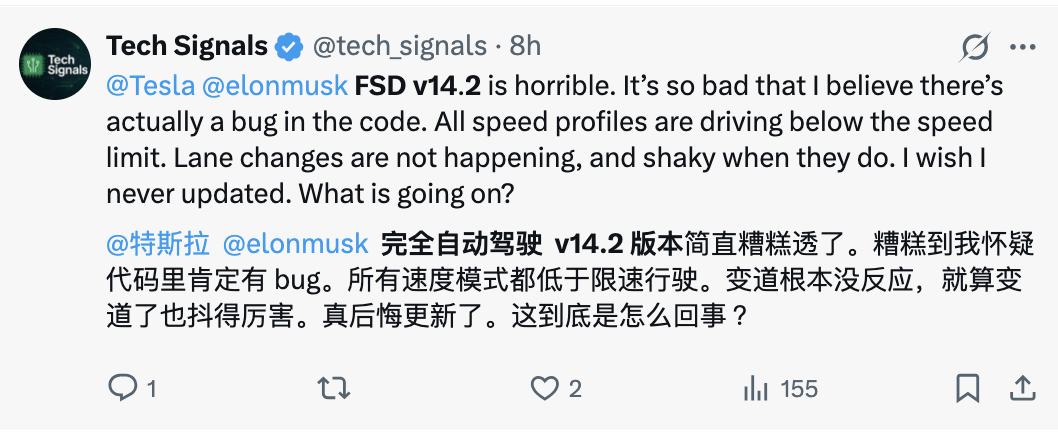Viewport: 1058px width, 432px height.
Task: Open the repost arrows menu
Action: pyautogui.click(x=327, y=388)
